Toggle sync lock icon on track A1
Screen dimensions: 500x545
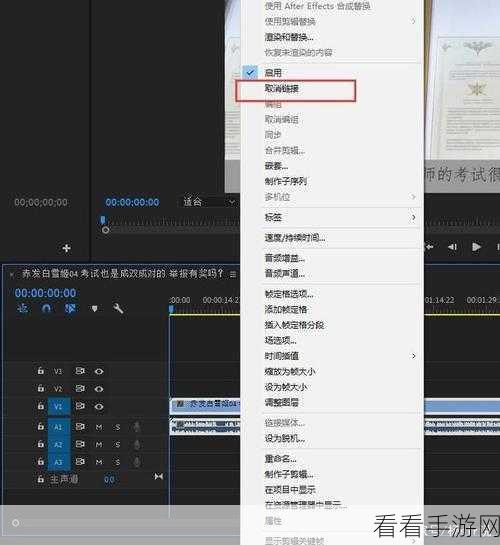[x=80, y=426]
